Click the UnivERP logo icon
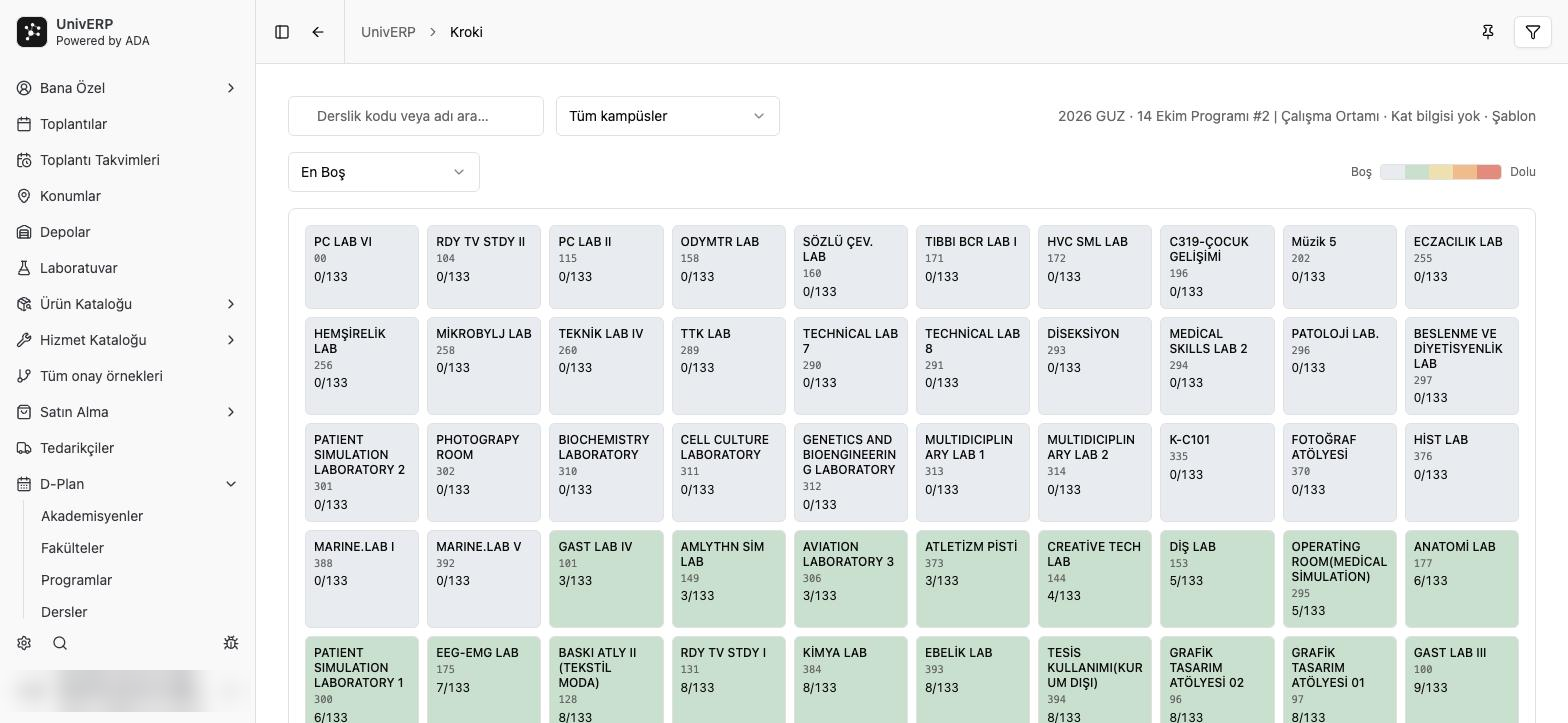The height and width of the screenshot is (723, 1568). (32, 32)
